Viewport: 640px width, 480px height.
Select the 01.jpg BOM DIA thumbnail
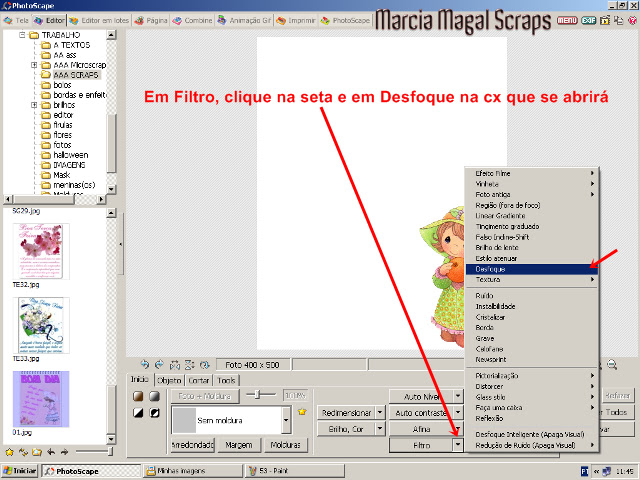(41, 399)
